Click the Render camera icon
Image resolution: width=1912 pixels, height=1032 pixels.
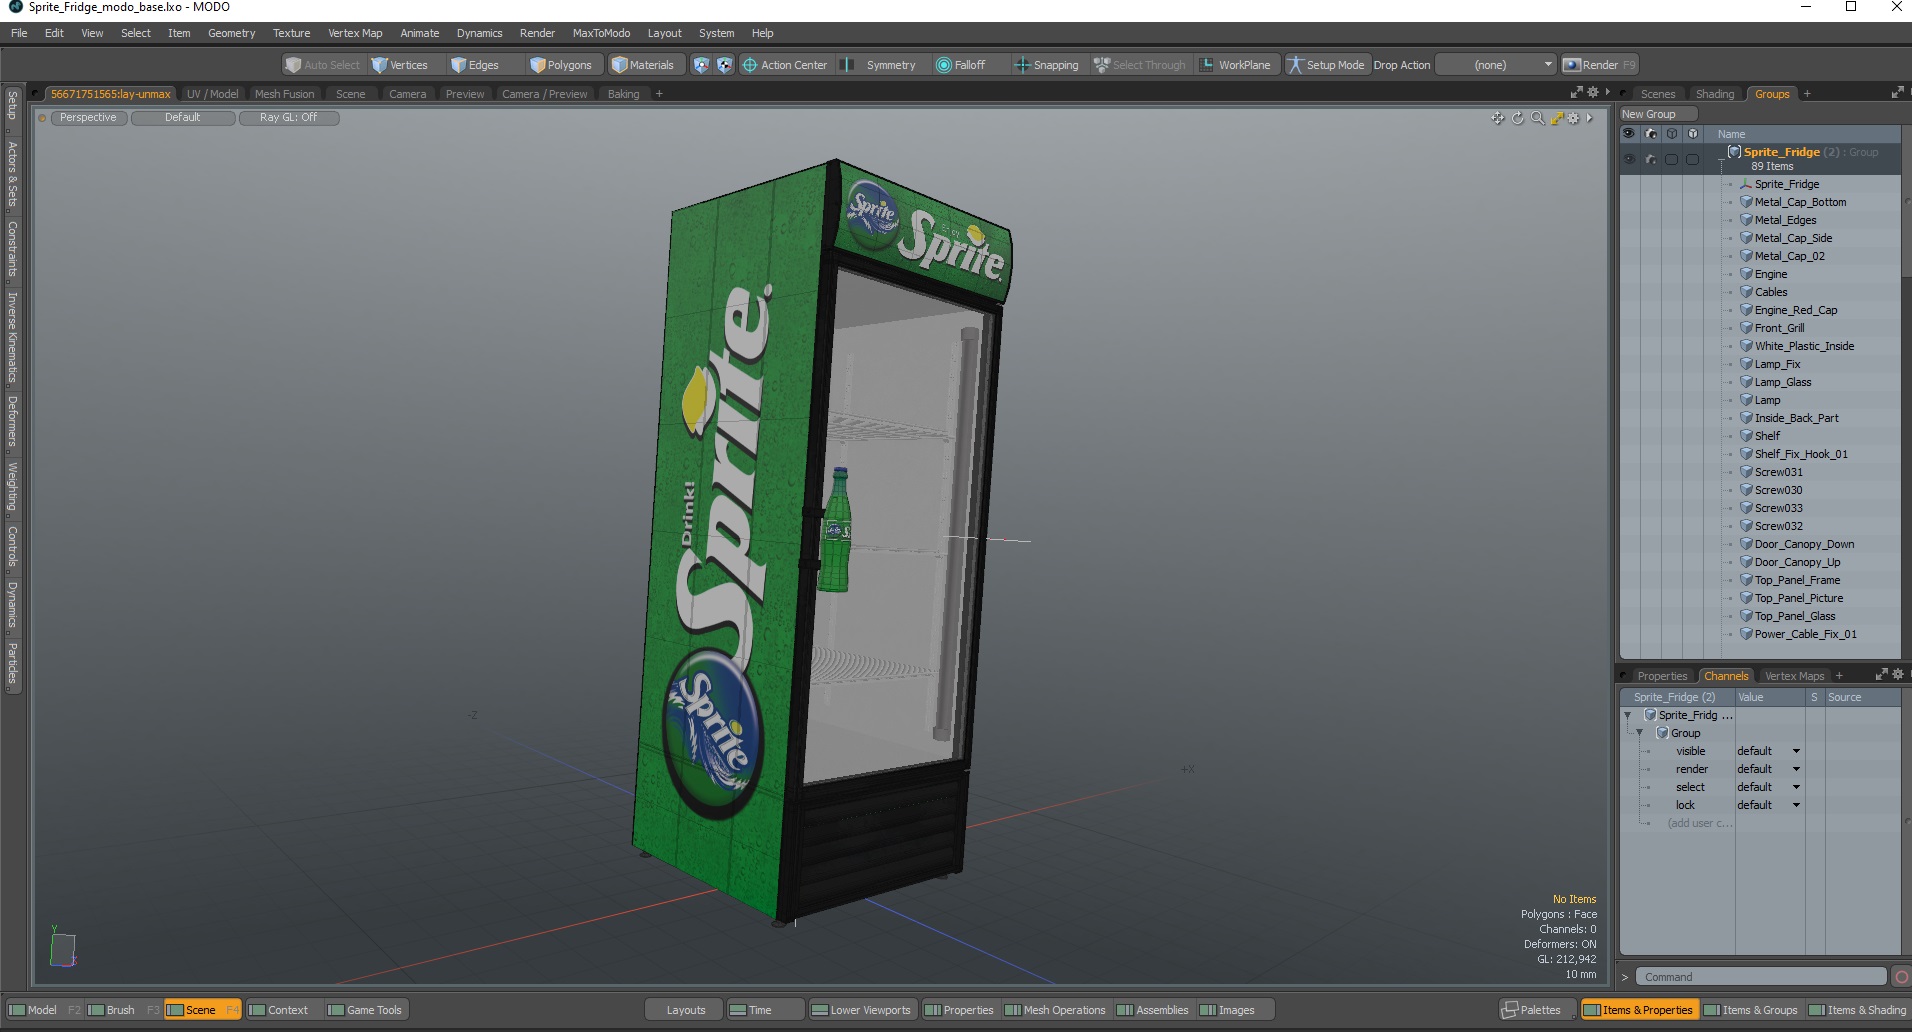pos(1572,65)
